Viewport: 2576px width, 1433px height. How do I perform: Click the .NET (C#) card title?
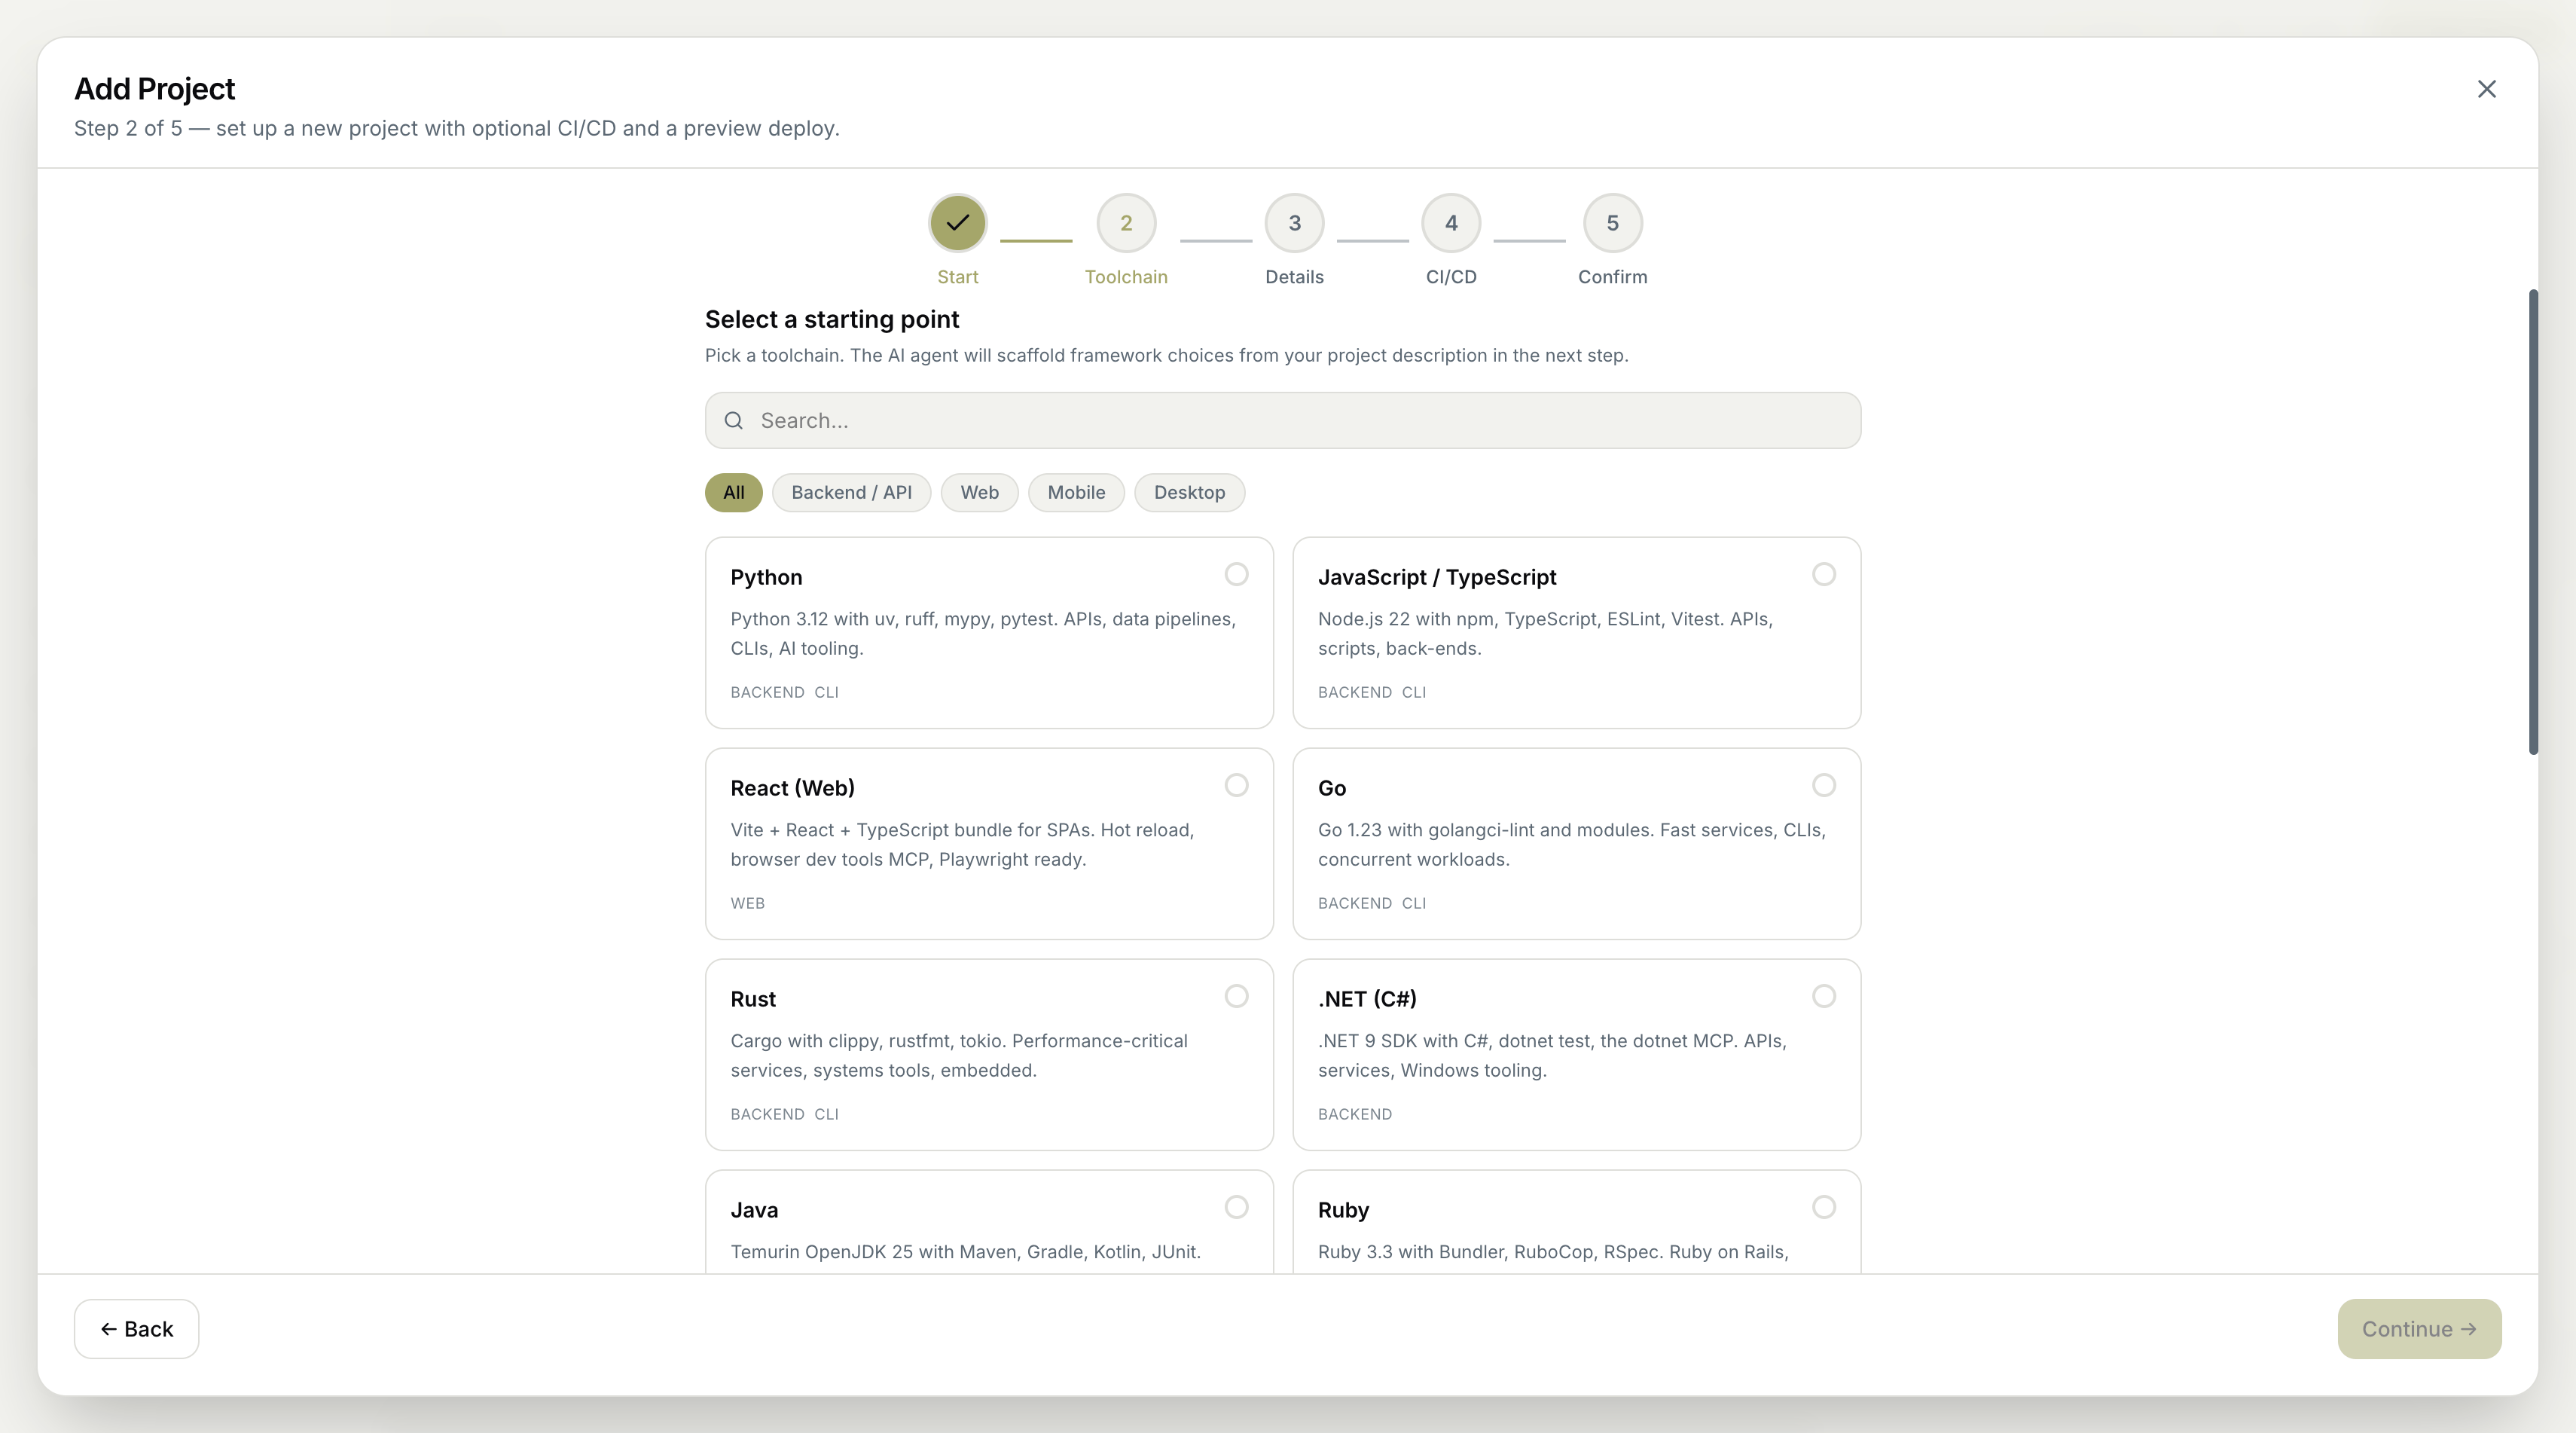[1367, 999]
